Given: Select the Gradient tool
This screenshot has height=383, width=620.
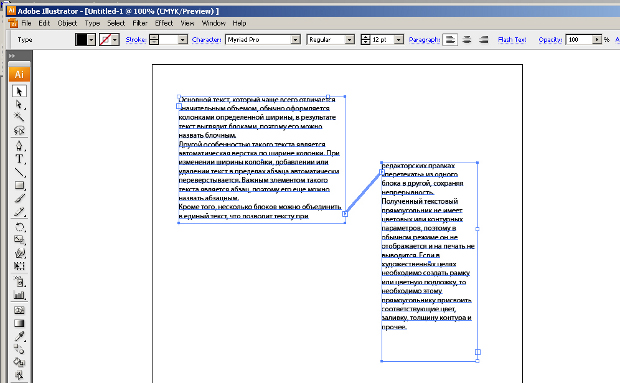Looking at the screenshot, I should coord(19,323).
